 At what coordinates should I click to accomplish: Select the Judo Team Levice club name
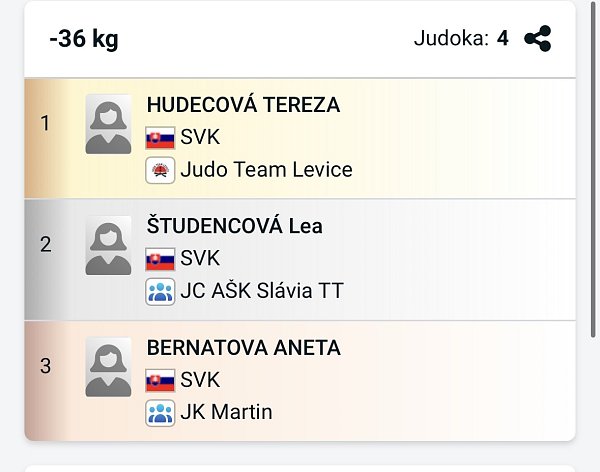[x=266, y=170]
